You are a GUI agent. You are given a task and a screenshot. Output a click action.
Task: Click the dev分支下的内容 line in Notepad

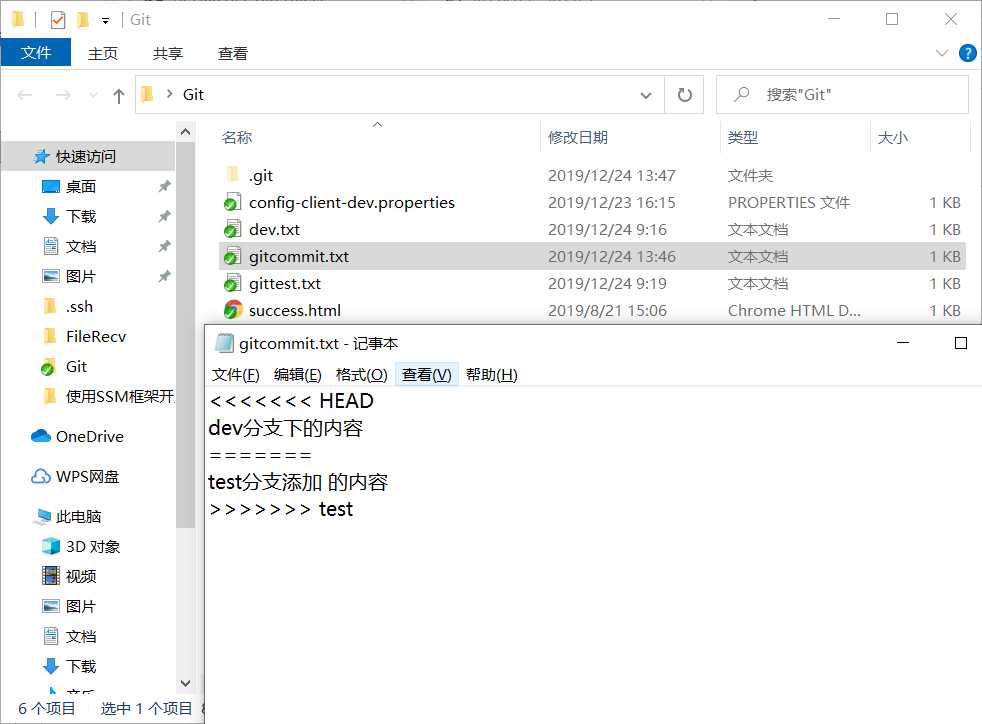tap(286, 428)
